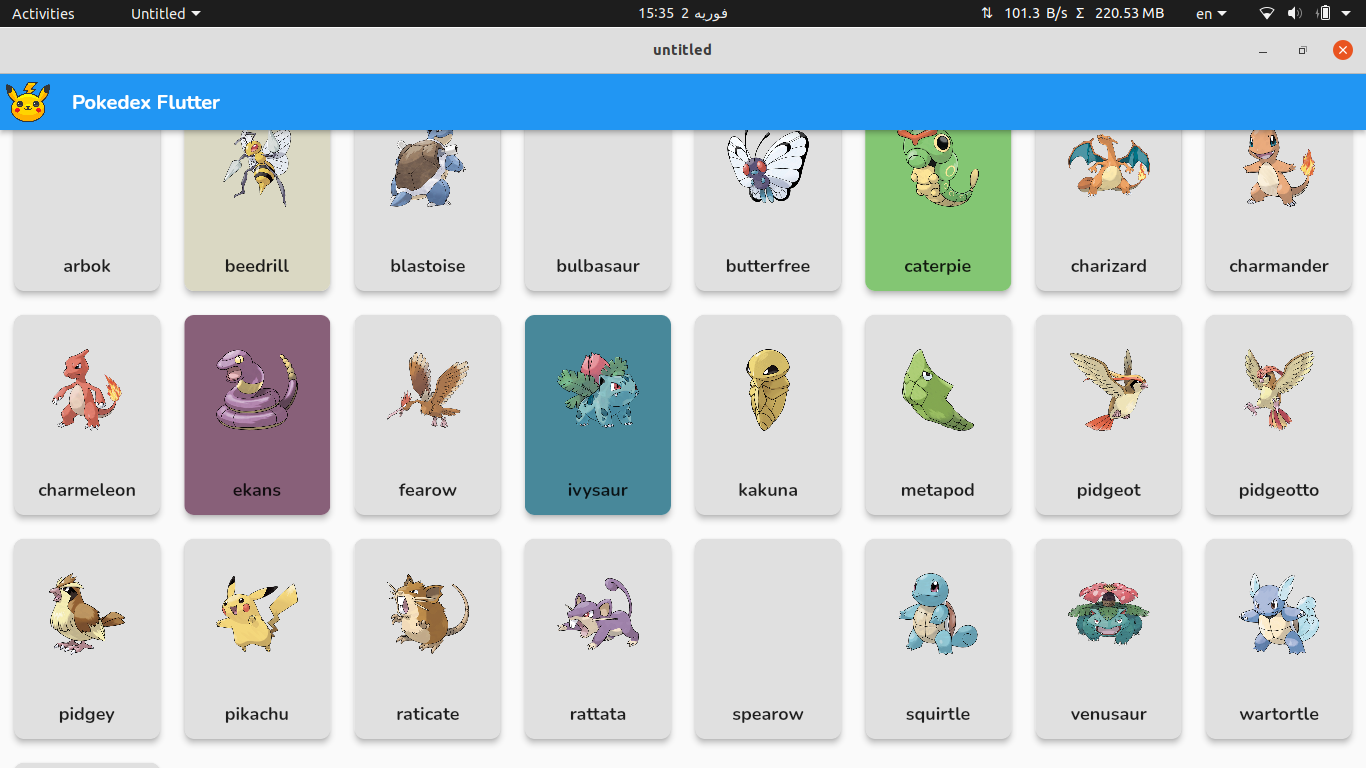Open the charizard card

pos(1109,210)
